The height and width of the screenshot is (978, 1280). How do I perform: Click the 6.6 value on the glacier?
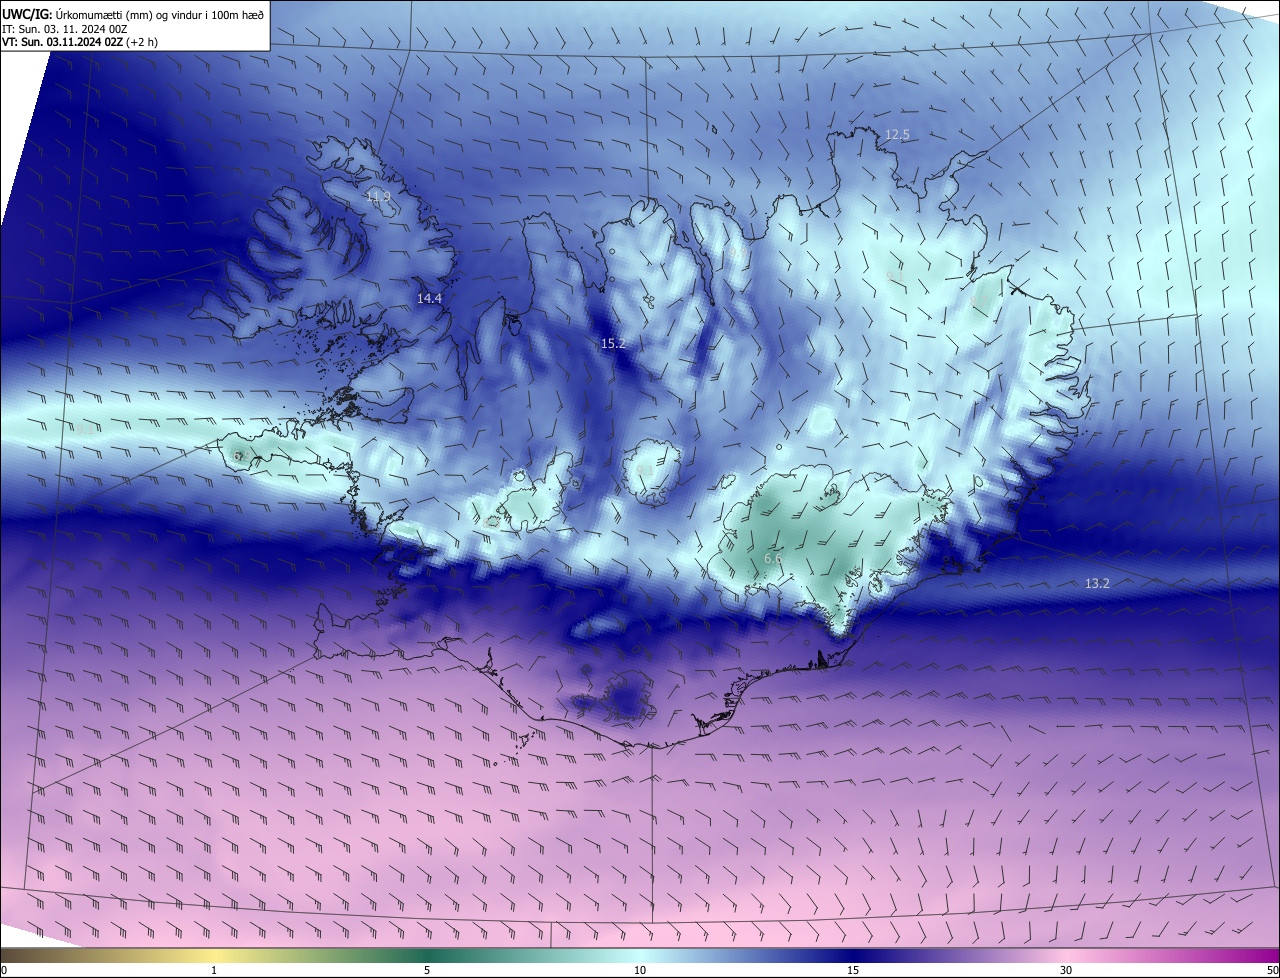(x=773, y=558)
